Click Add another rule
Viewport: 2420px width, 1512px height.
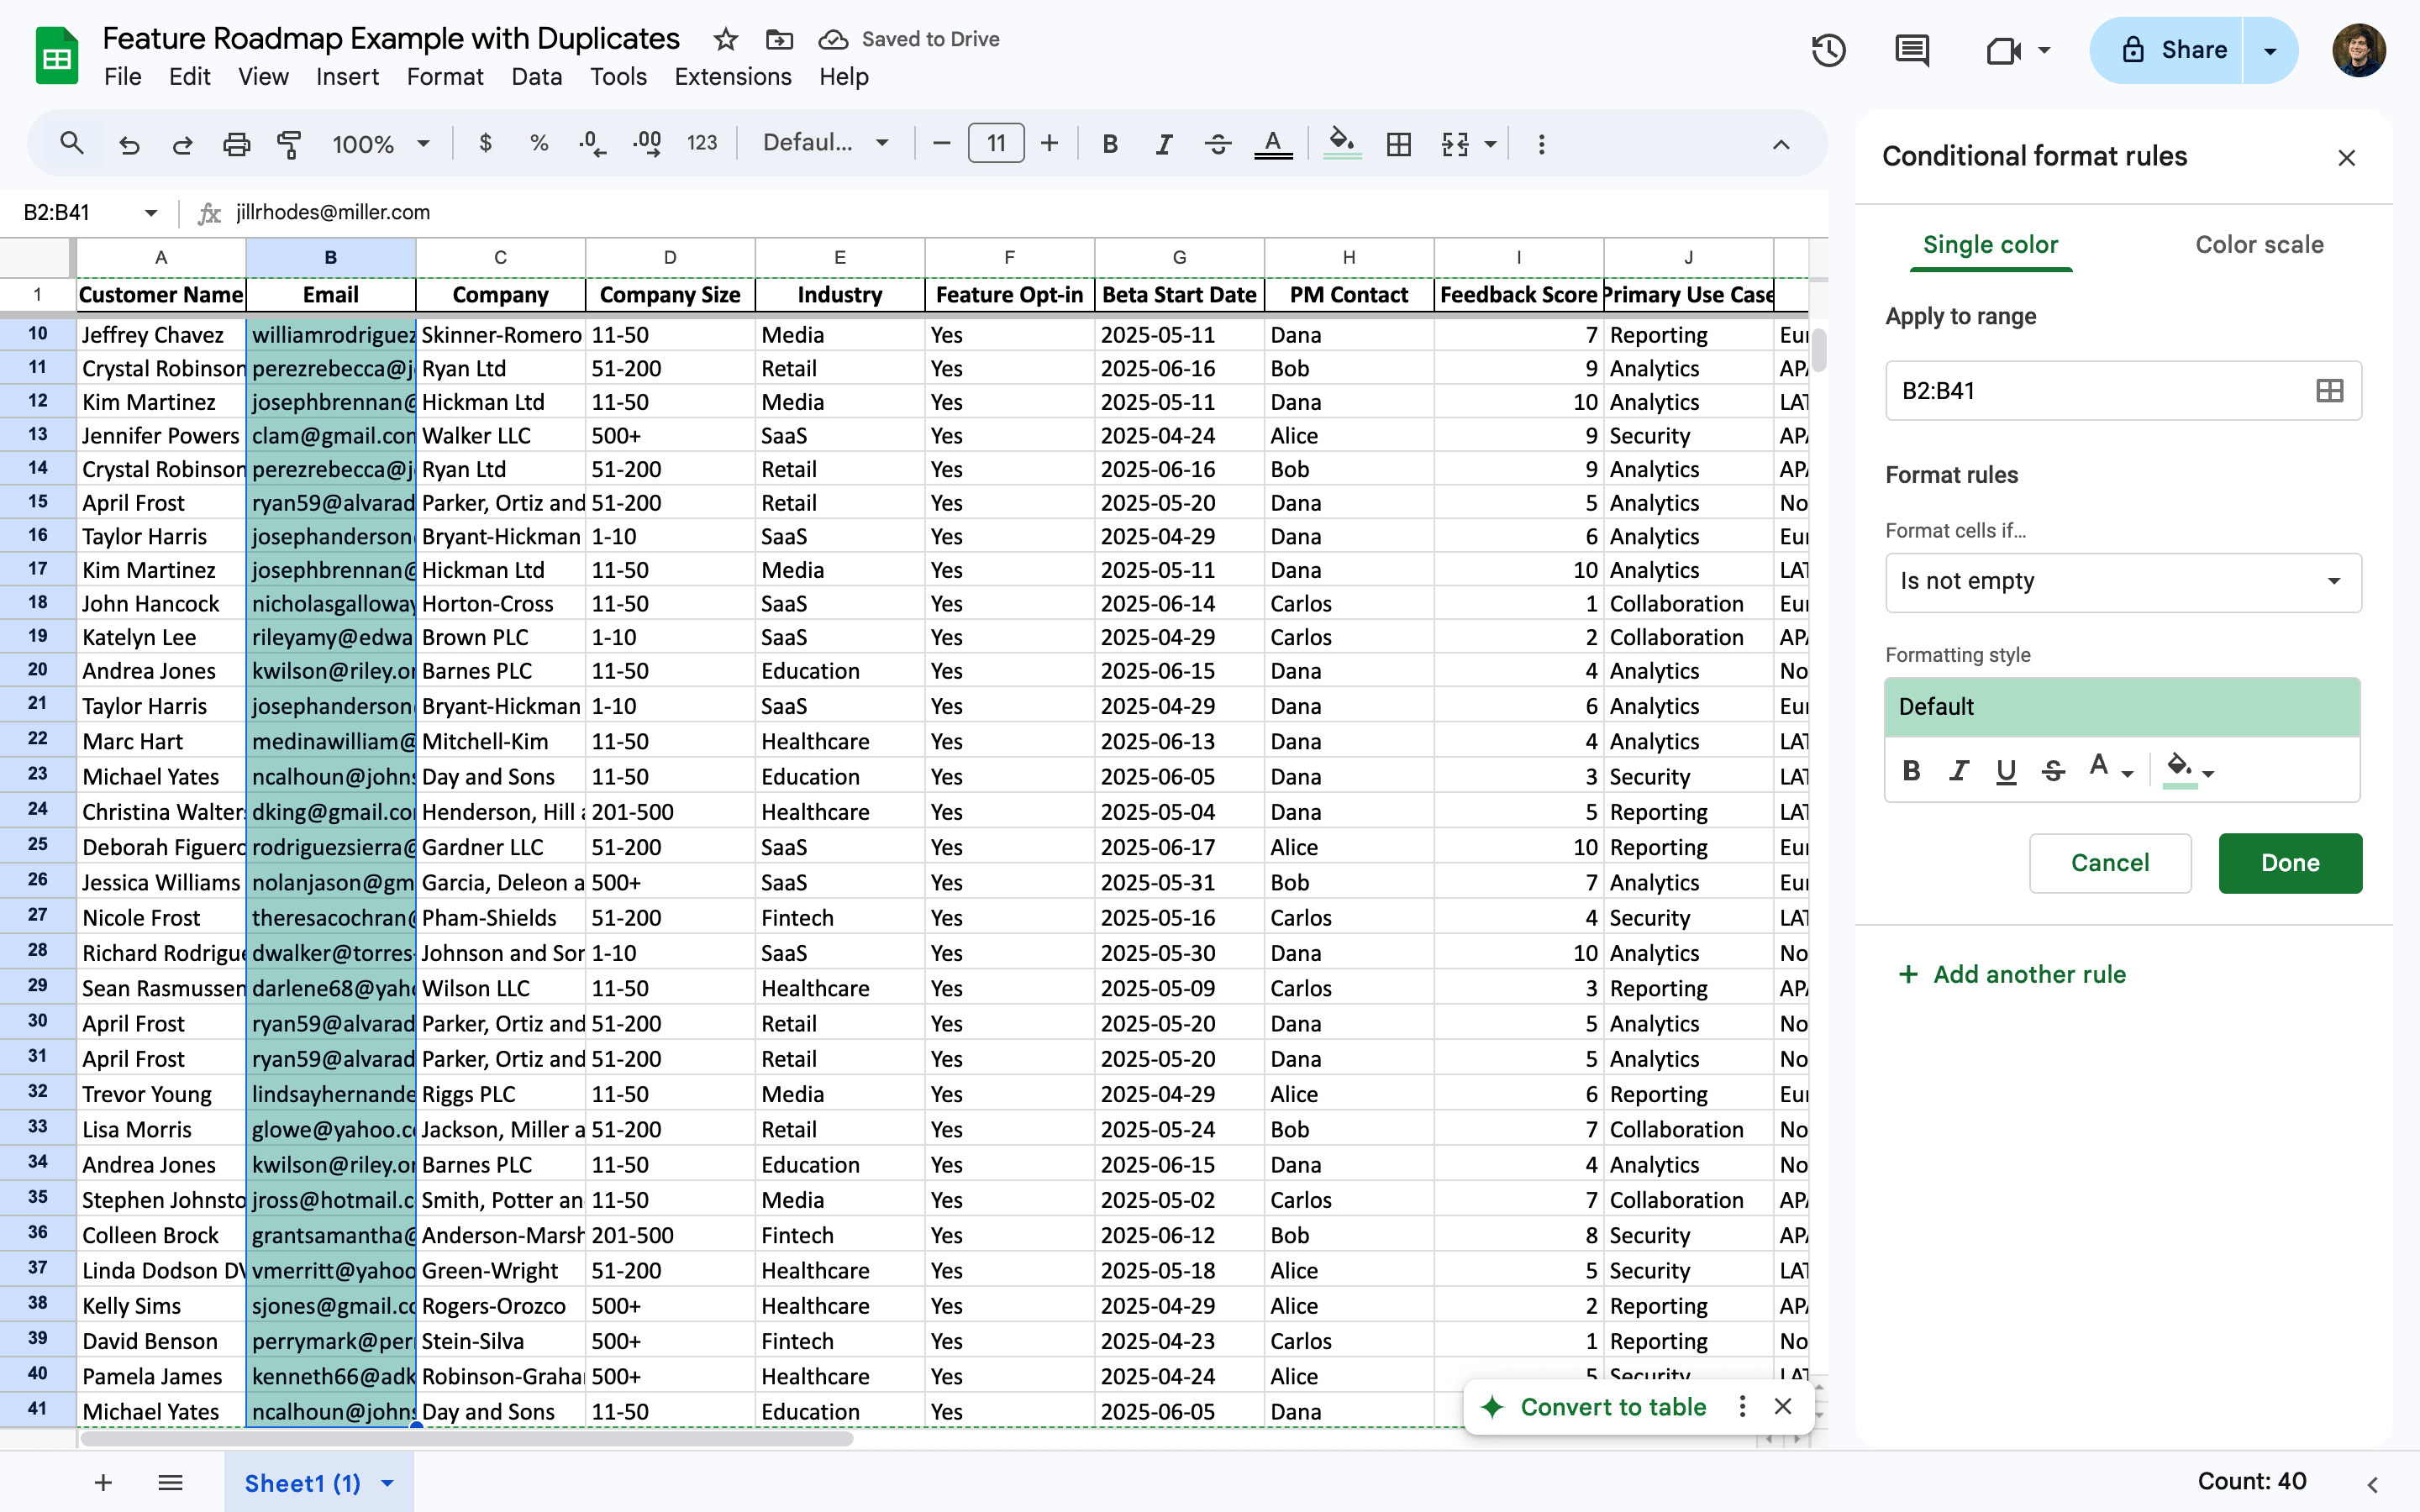2012,974
